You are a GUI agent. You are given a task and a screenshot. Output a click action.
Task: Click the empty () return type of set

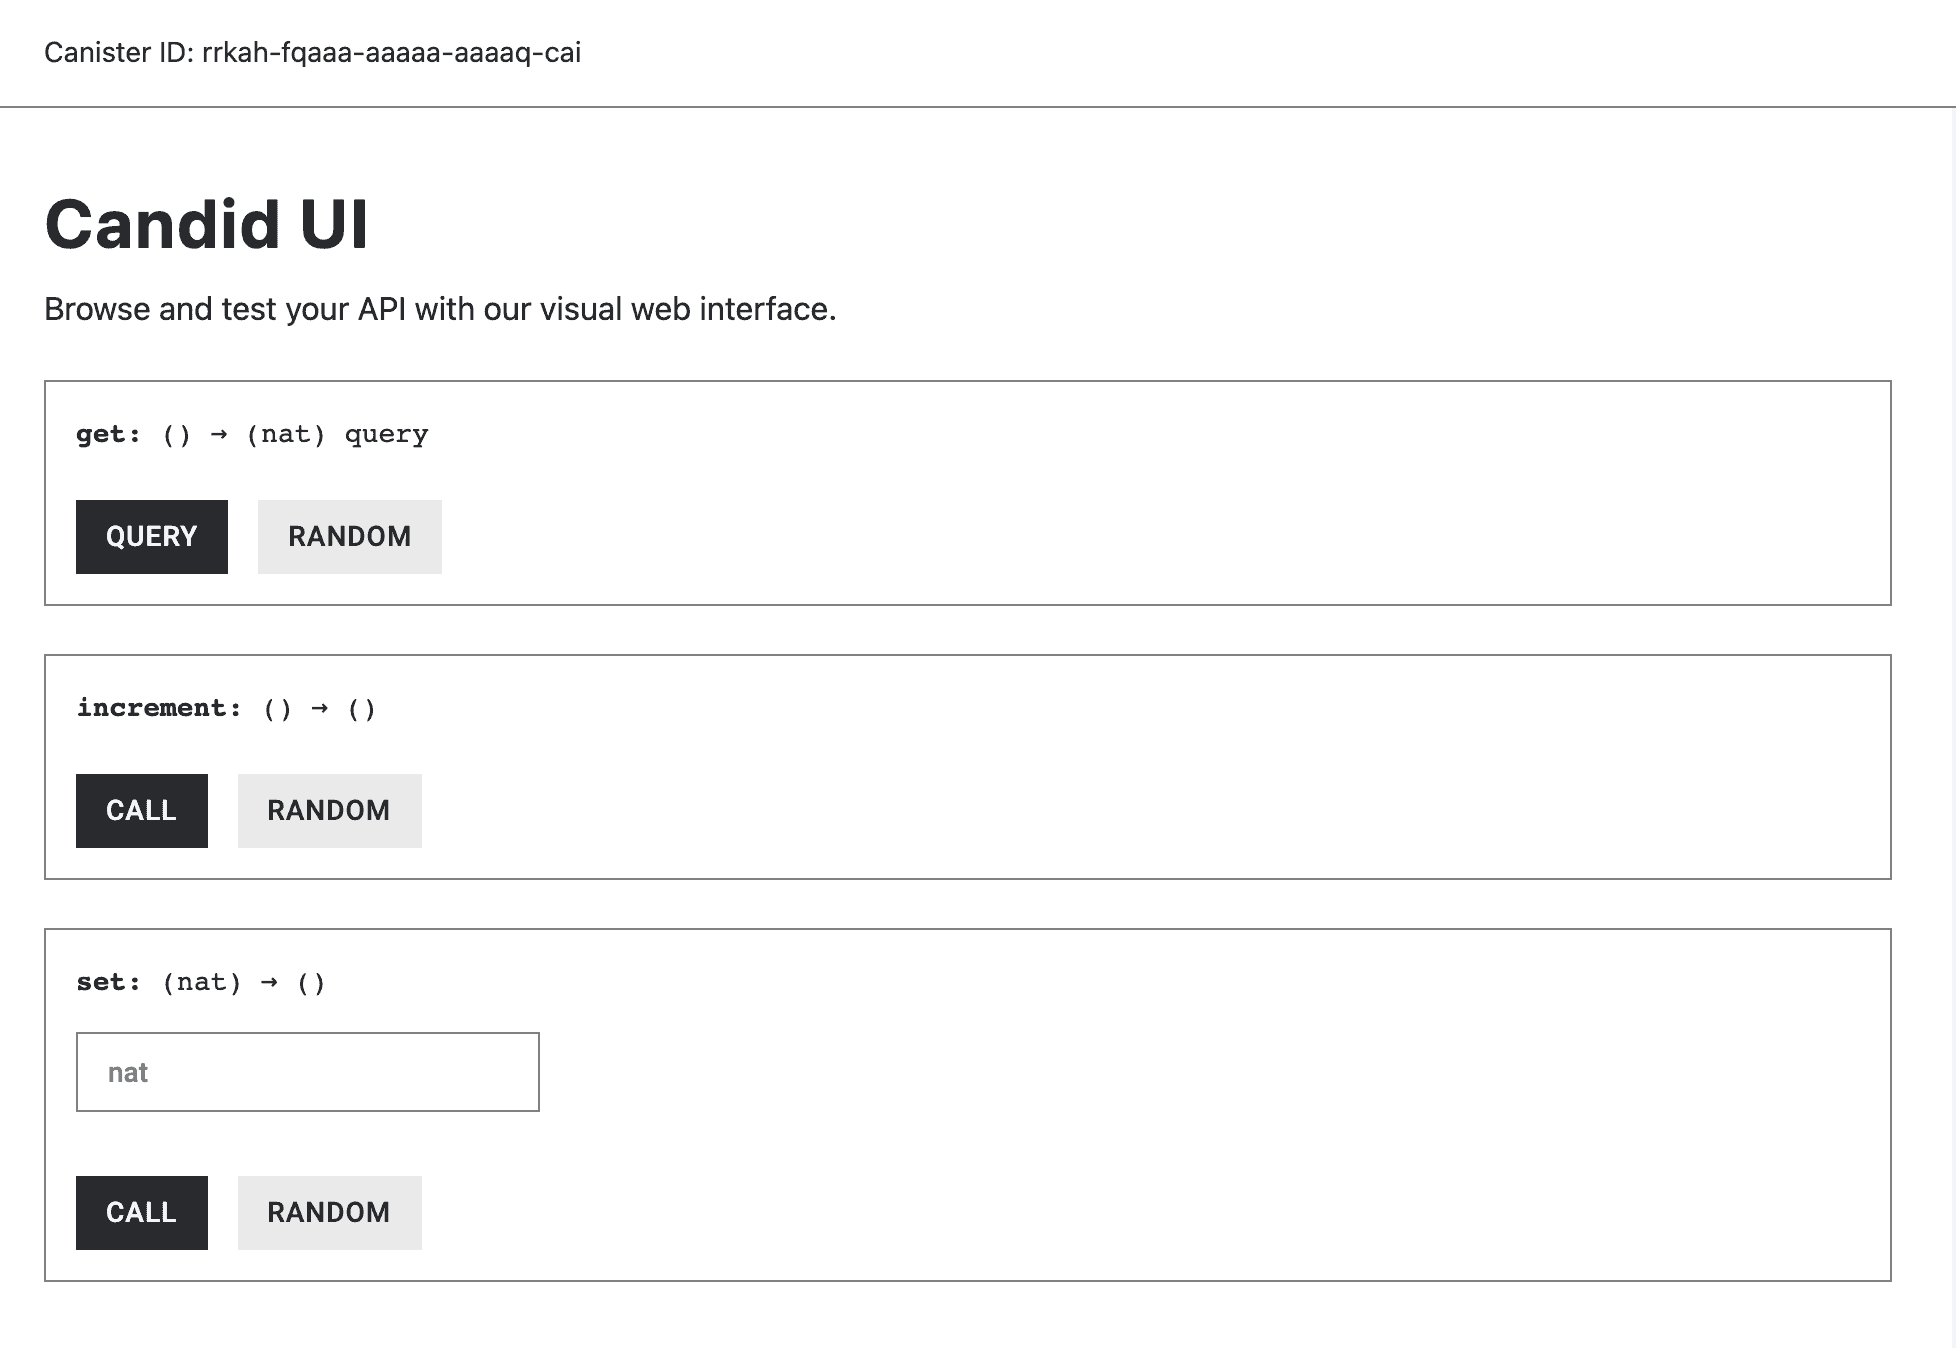click(x=311, y=982)
